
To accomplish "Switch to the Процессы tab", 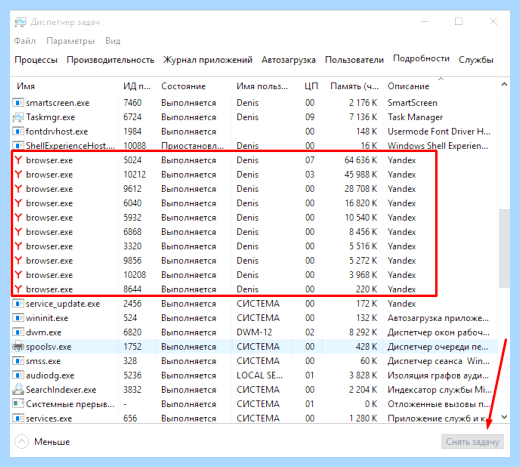I will point(36,60).
